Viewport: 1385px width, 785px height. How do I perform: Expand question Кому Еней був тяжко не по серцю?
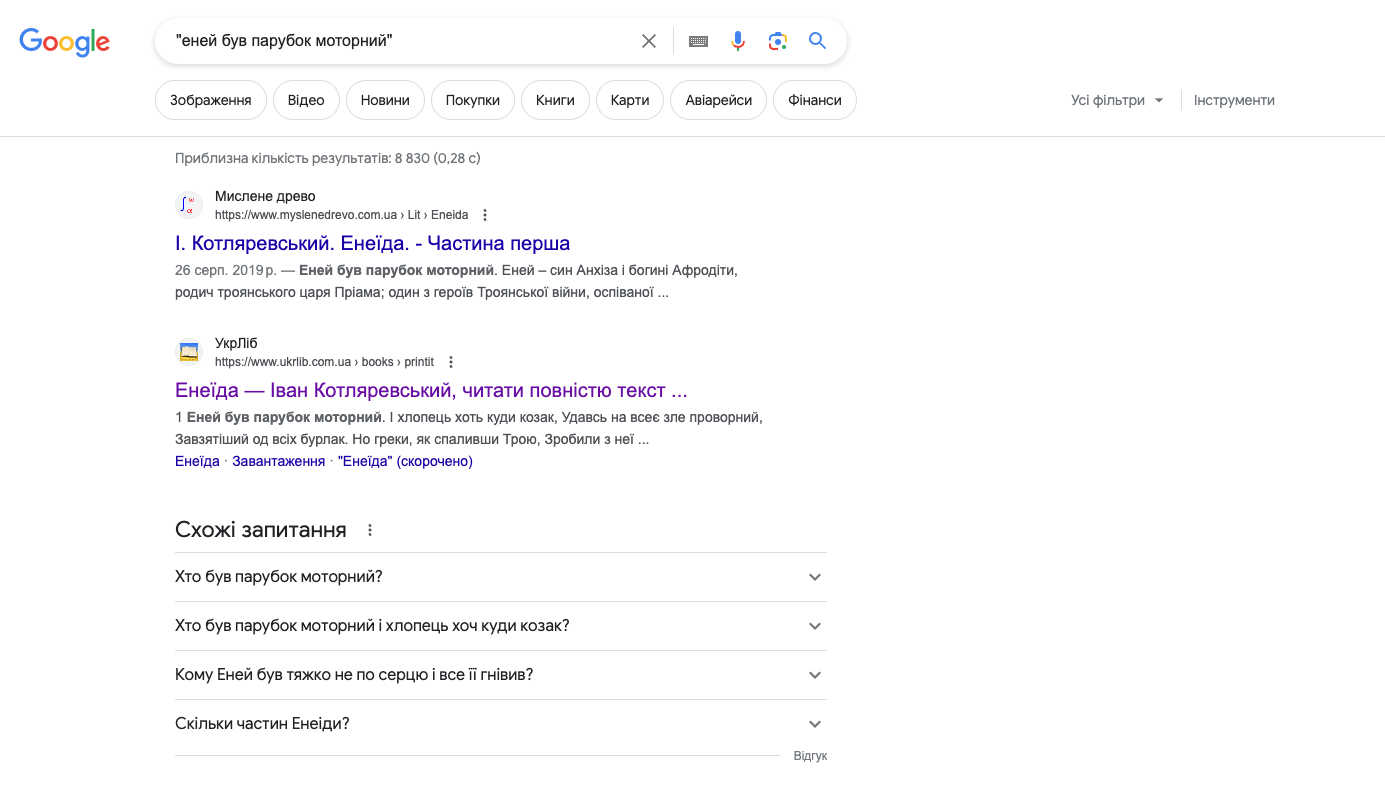(x=501, y=675)
